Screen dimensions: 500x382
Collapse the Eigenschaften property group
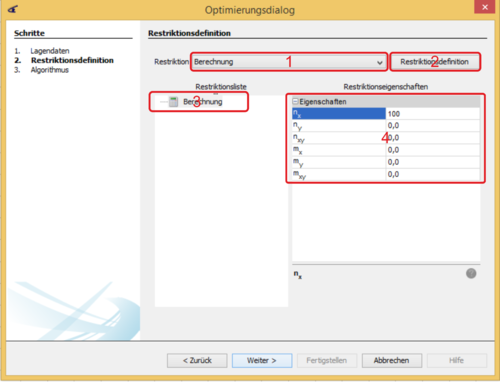295,101
